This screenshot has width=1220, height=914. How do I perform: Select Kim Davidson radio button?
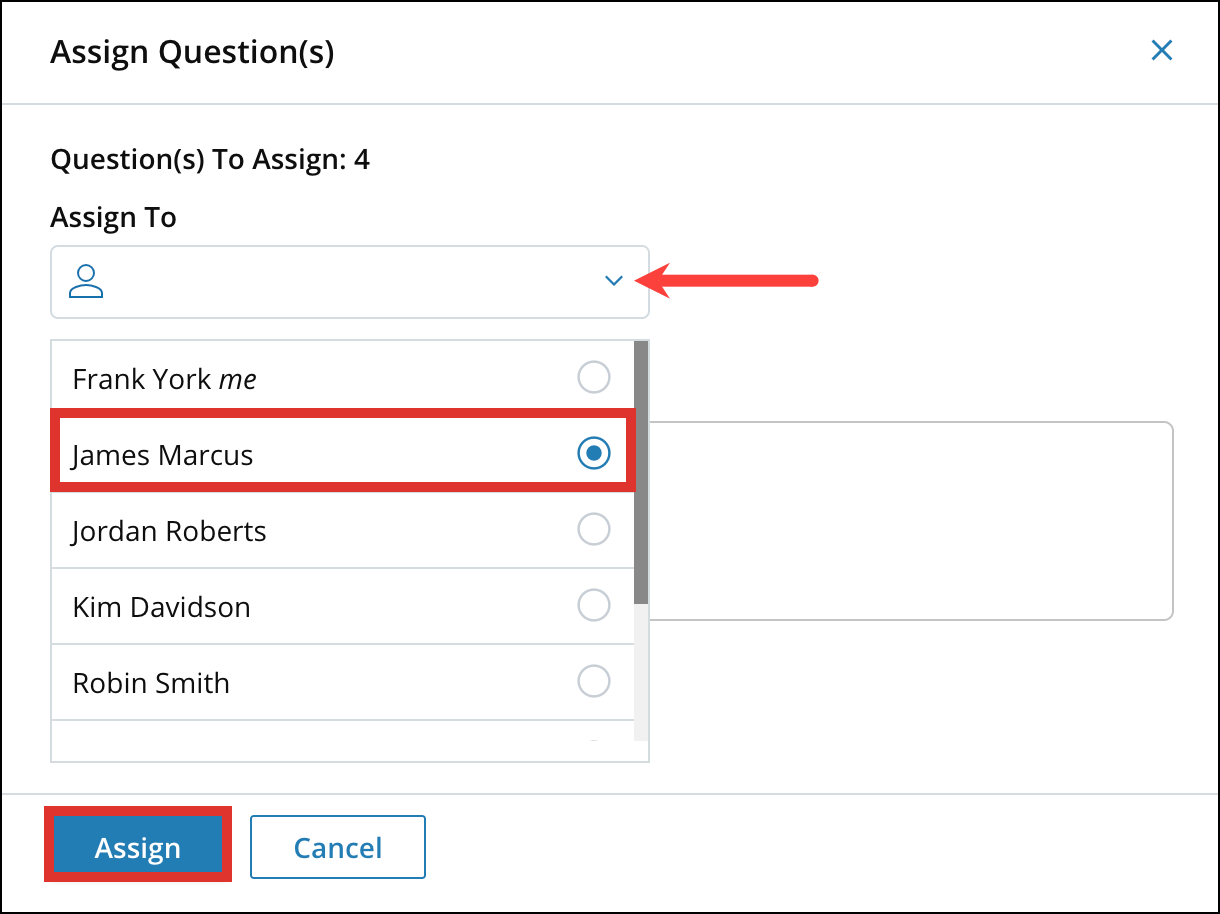coord(594,605)
